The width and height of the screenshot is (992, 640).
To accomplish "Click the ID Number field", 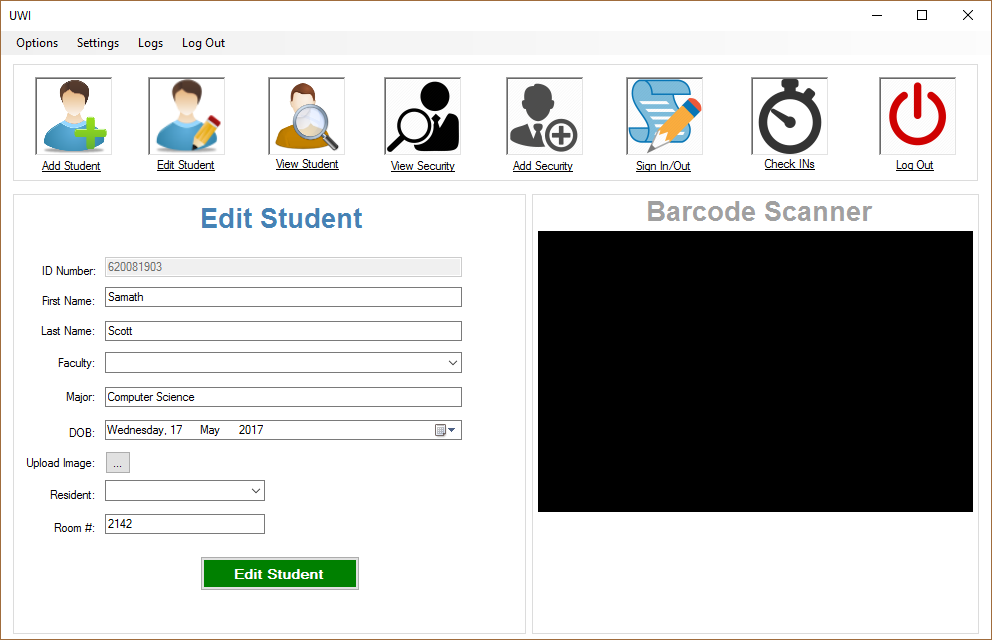I will [x=283, y=267].
